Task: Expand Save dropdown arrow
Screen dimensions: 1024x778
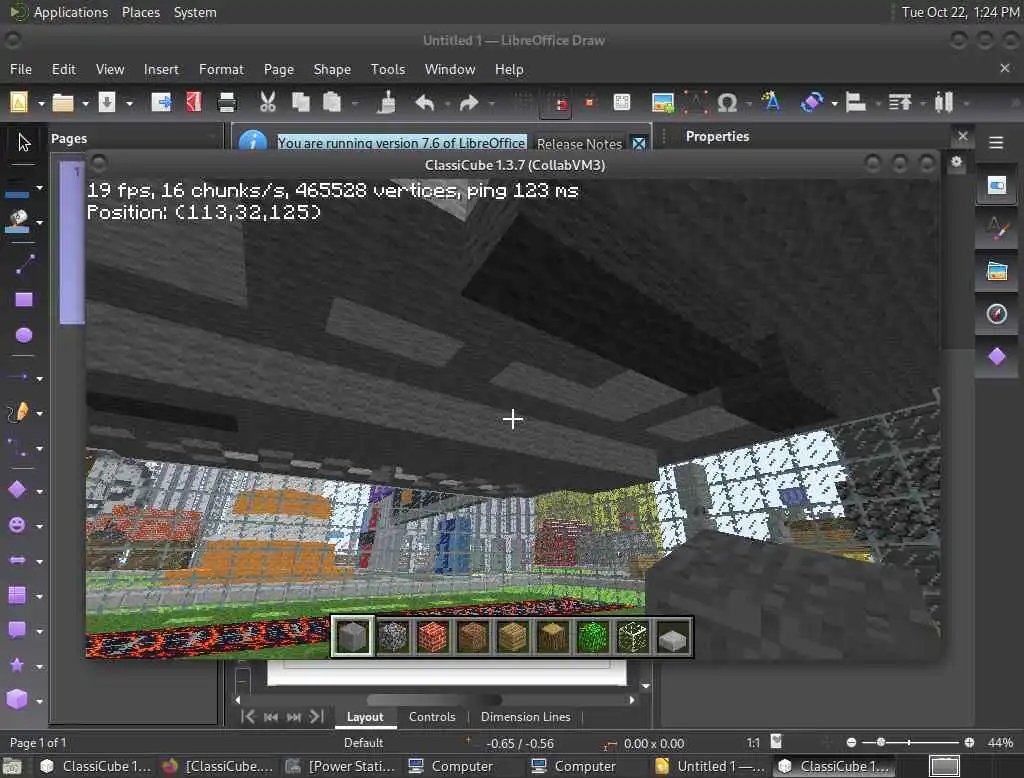Action: [129, 103]
